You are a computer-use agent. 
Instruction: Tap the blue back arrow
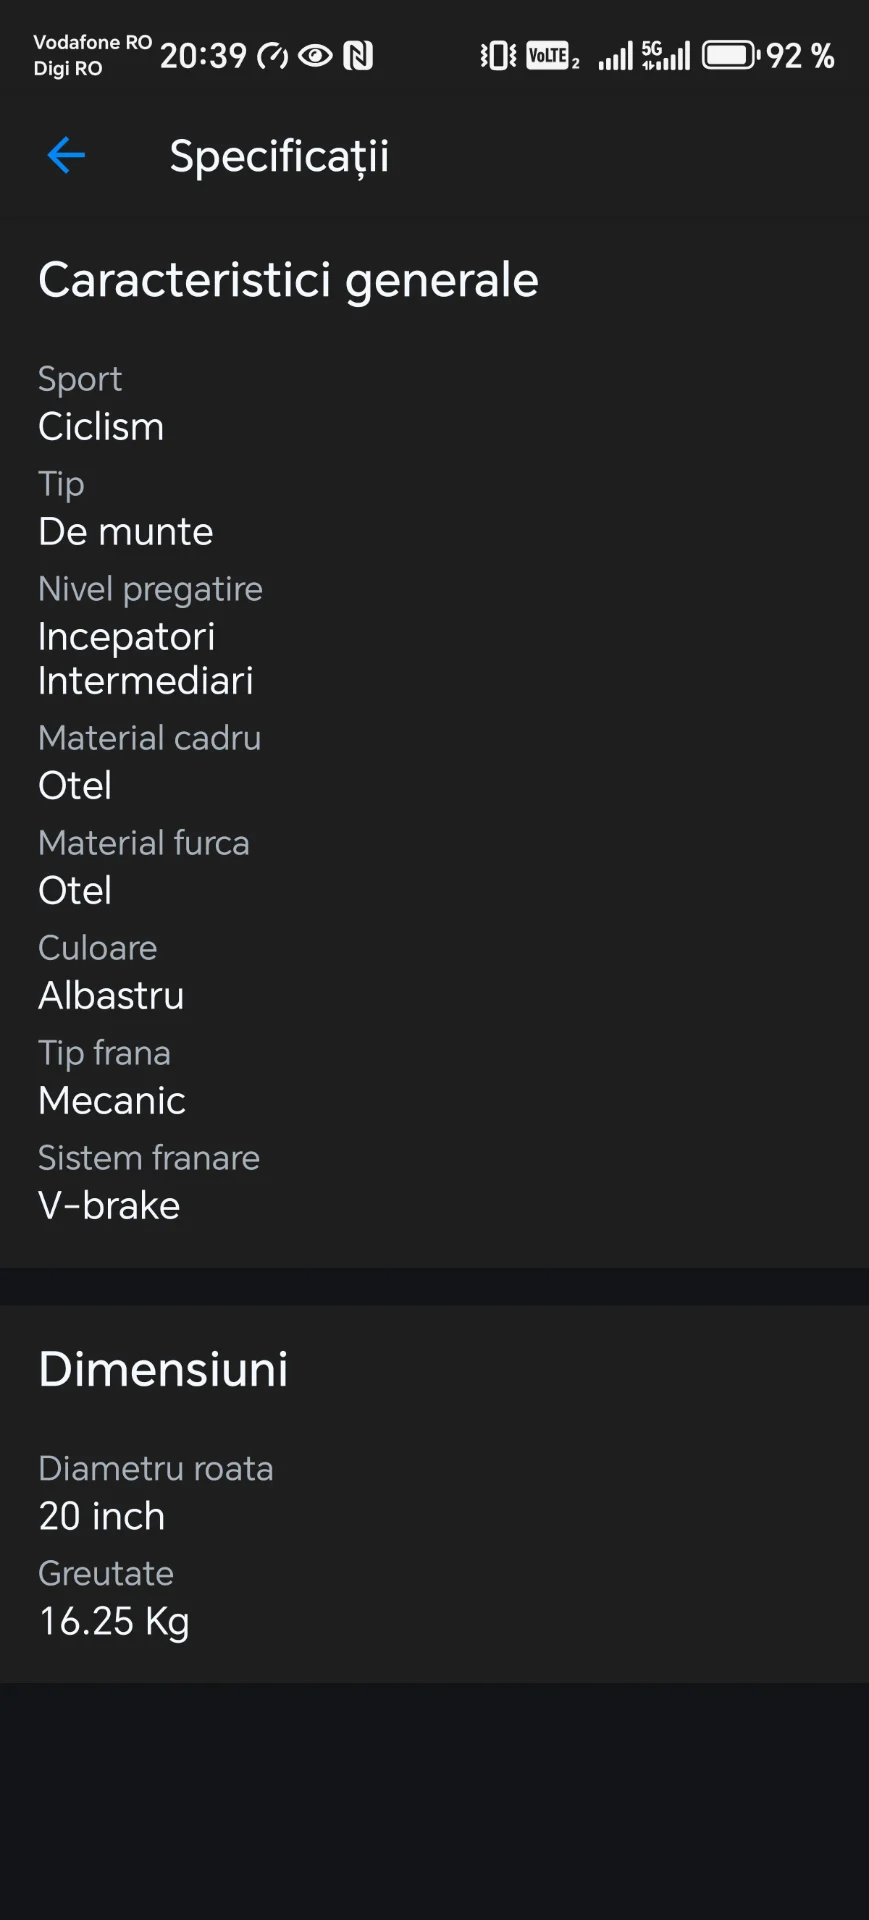click(x=66, y=155)
